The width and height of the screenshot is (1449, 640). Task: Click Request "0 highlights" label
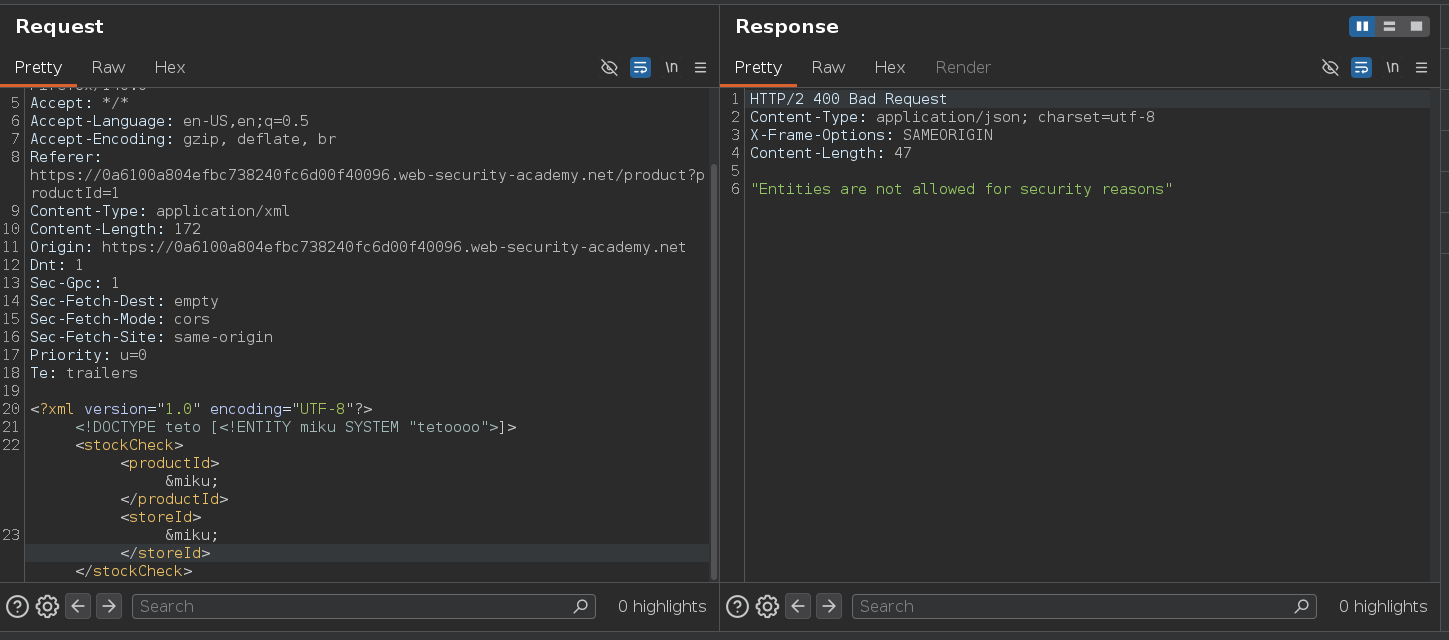pos(662,606)
